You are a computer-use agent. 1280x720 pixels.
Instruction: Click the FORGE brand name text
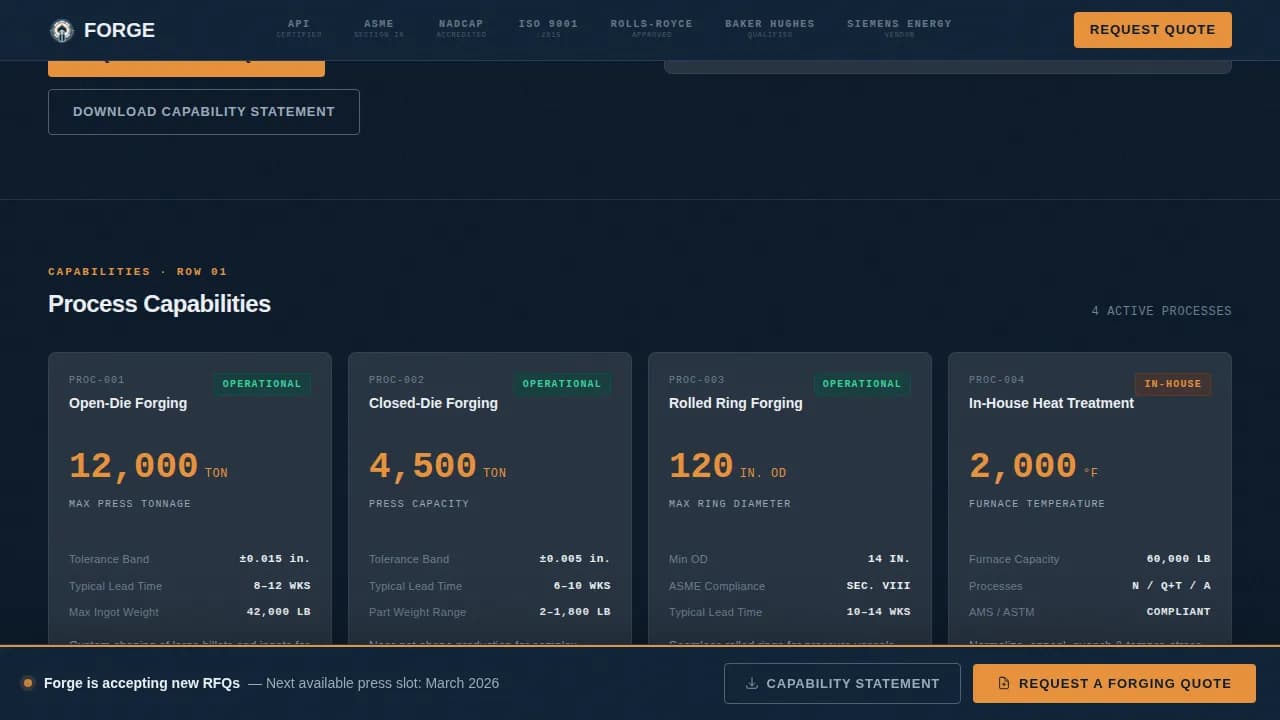119,31
